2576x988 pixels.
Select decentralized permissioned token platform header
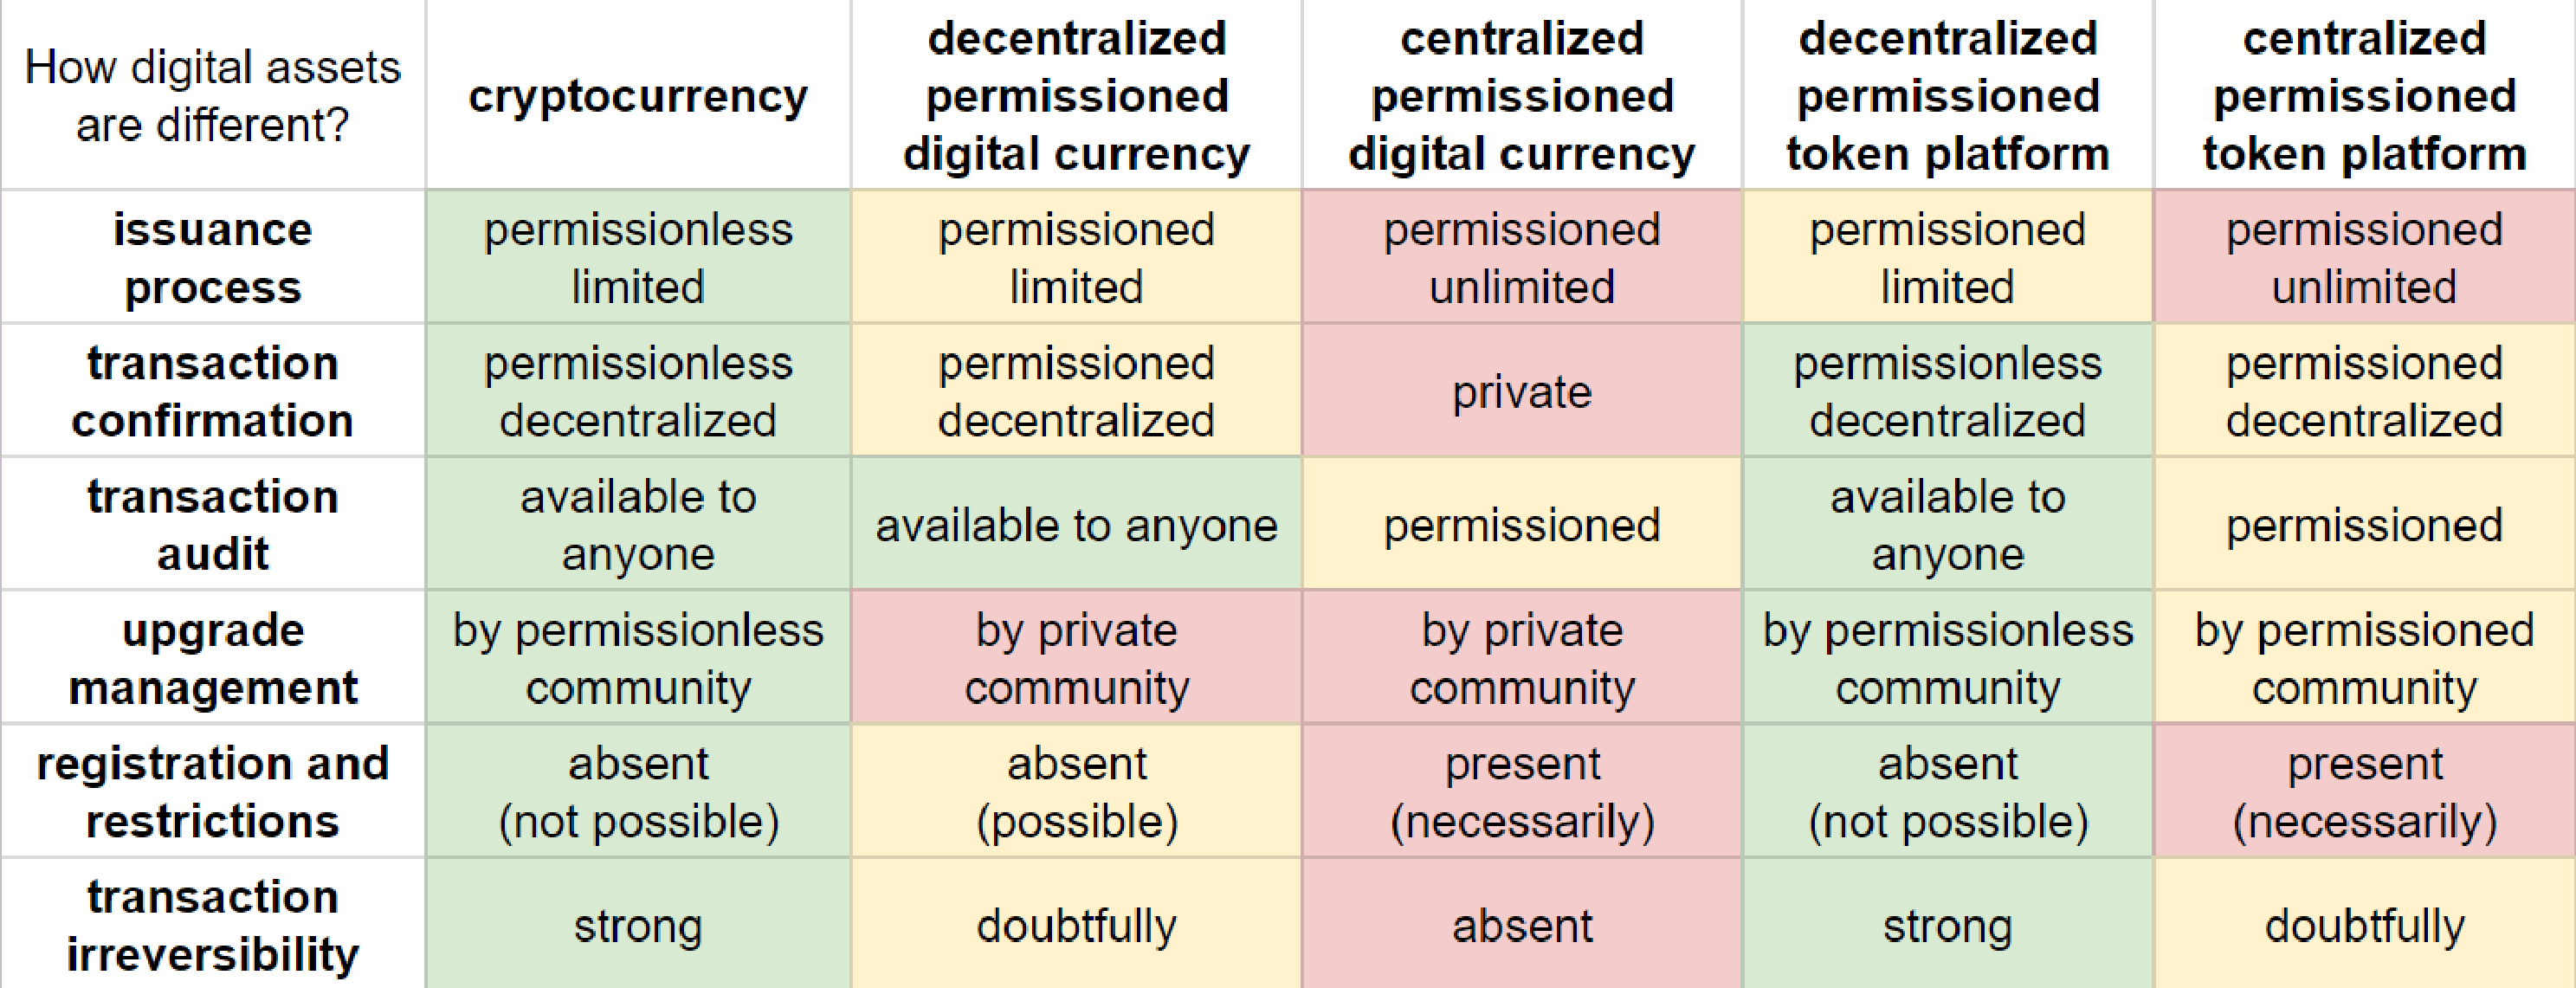[x=1947, y=95]
